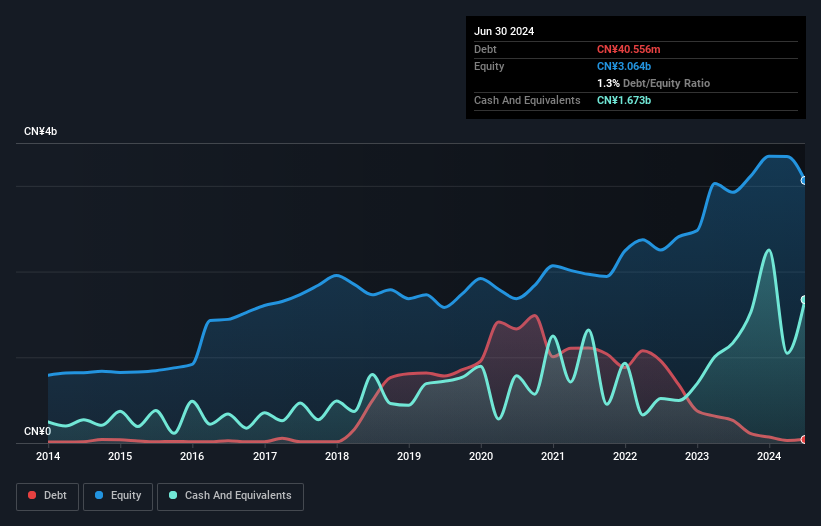821x526 pixels.
Task: Toggle the Equity legend button
Action: 119,496
